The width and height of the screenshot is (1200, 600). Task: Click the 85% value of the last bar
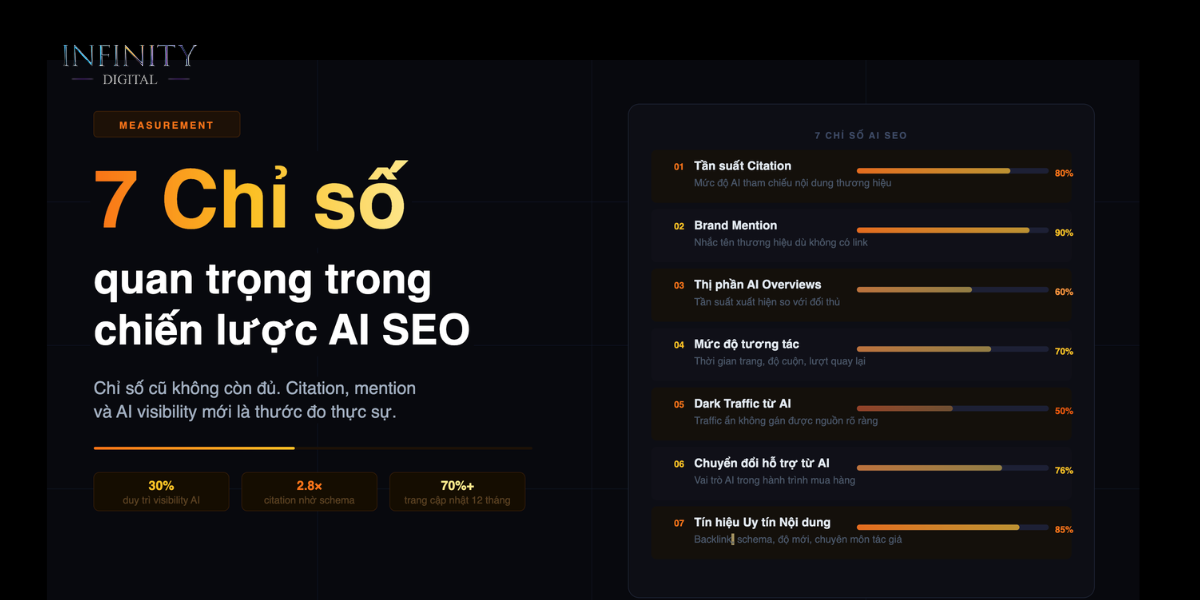click(1064, 530)
